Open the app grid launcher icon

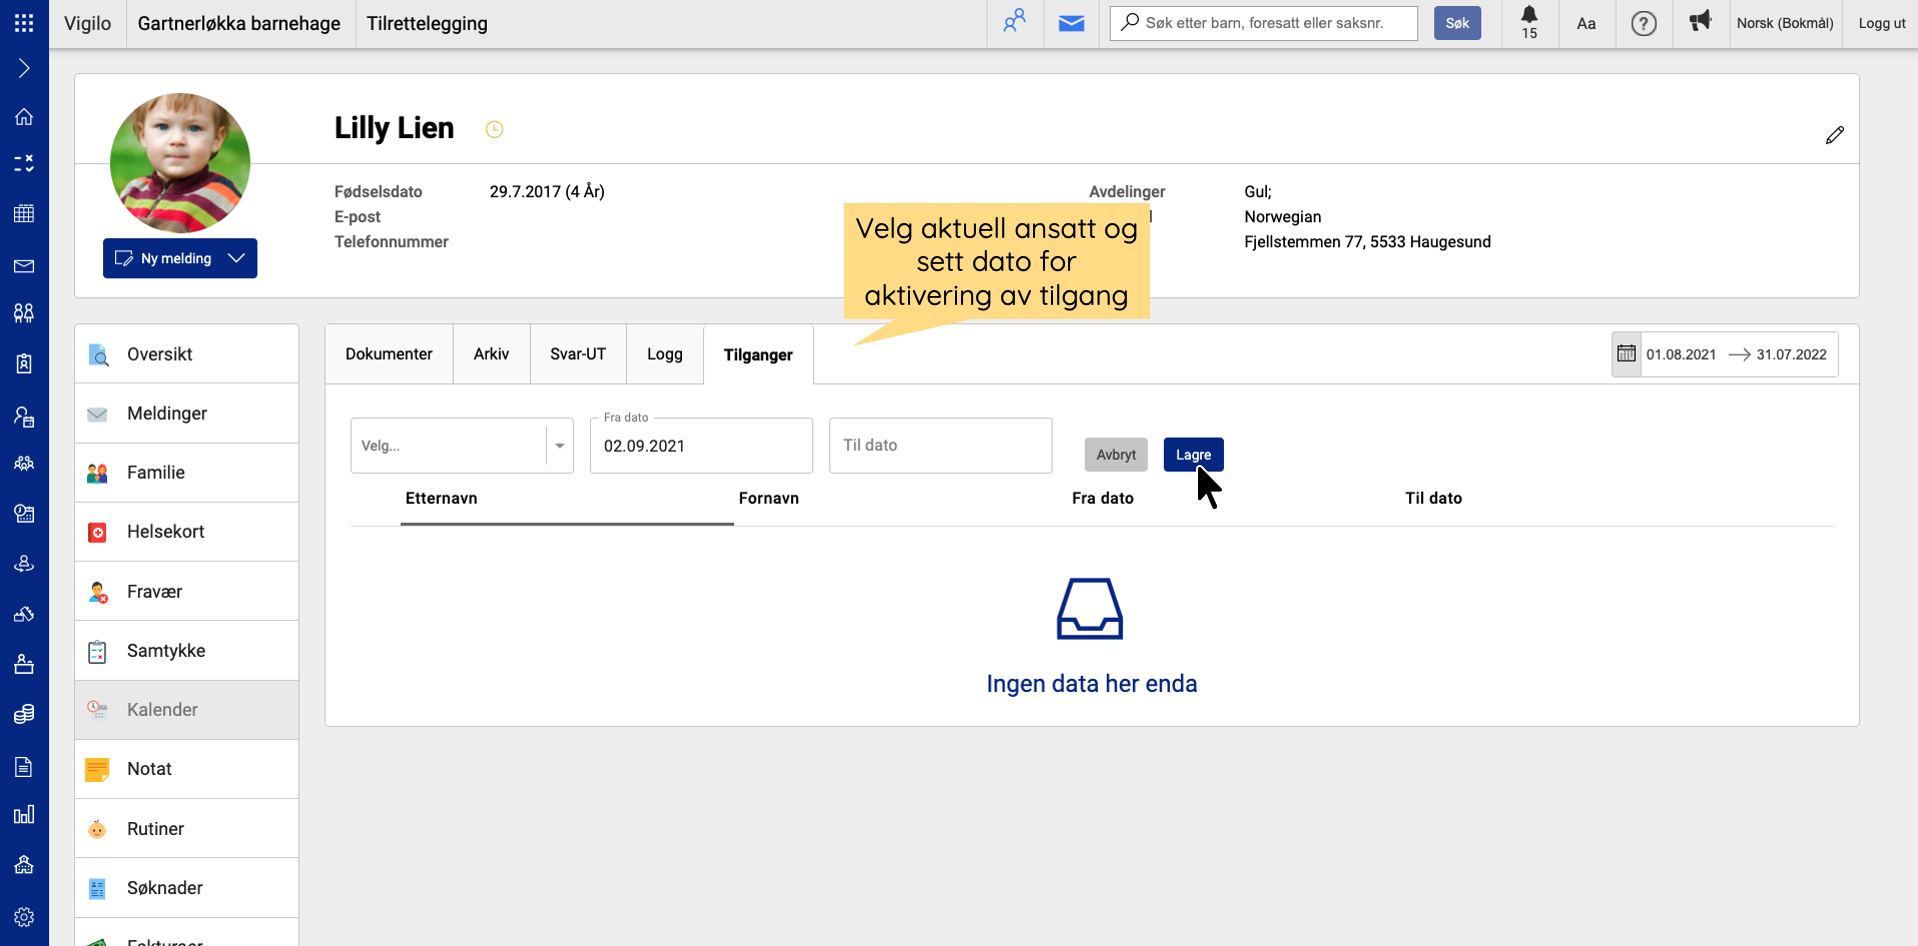(x=24, y=23)
